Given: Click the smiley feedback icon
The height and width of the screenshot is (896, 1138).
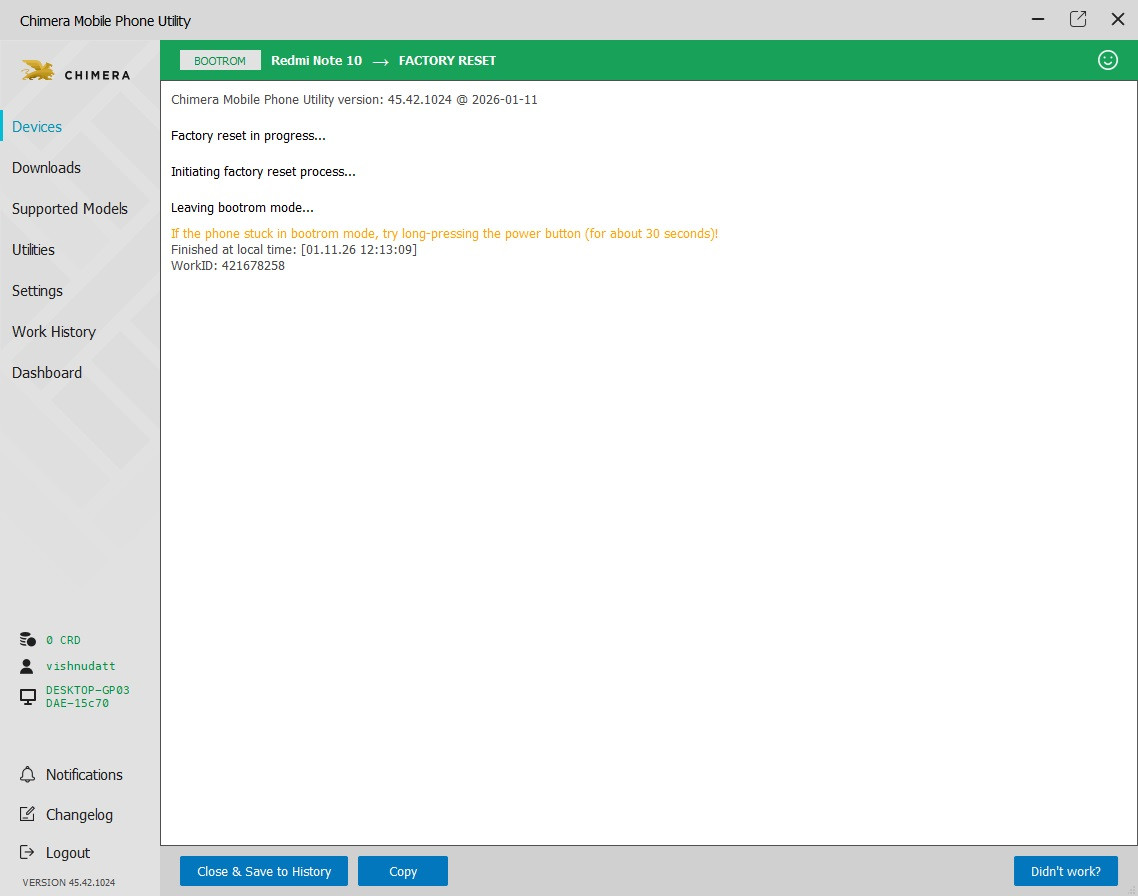Looking at the screenshot, I should [1108, 60].
